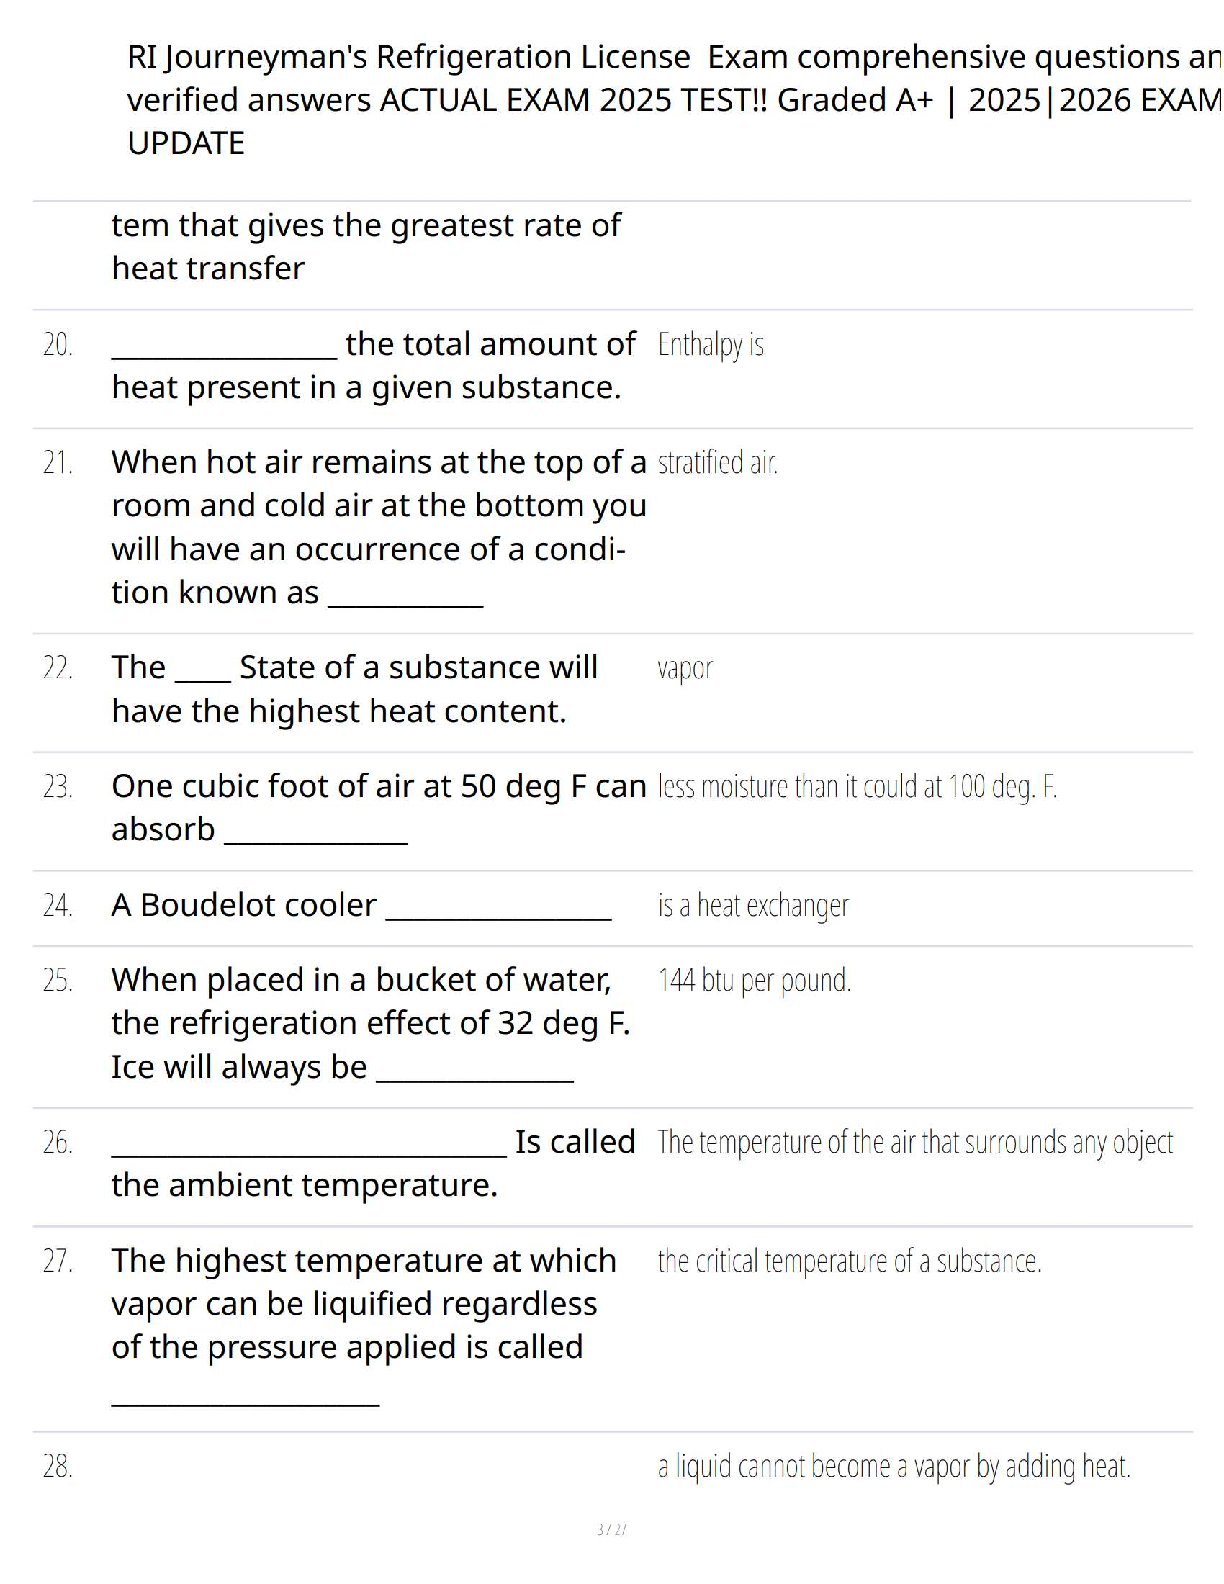Click the "144 btu per pound." answer
The width and height of the screenshot is (1224, 1584).
click(x=754, y=981)
